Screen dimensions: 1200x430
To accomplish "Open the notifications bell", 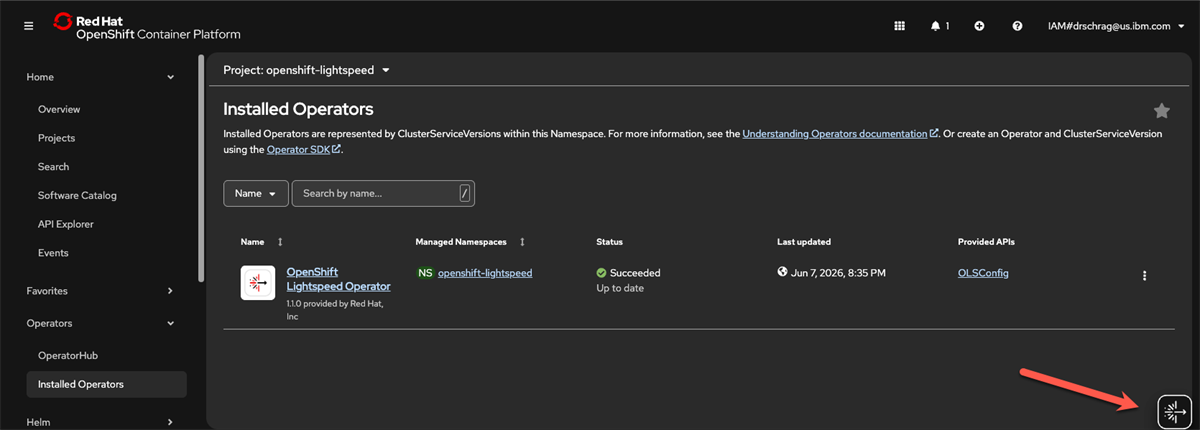I will pos(940,26).
